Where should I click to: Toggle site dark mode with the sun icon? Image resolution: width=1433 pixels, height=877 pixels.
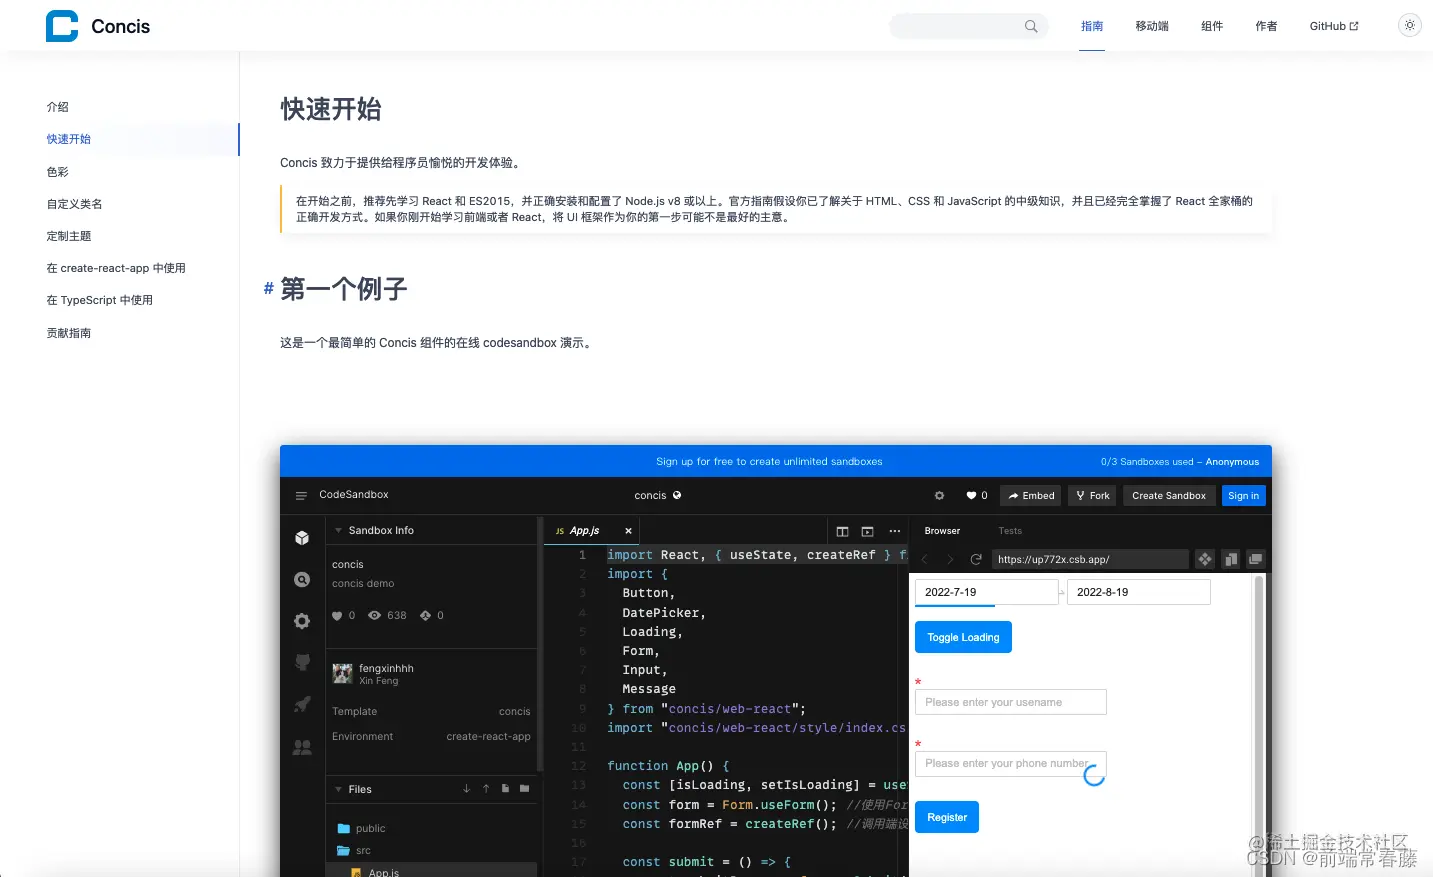[x=1409, y=25]
